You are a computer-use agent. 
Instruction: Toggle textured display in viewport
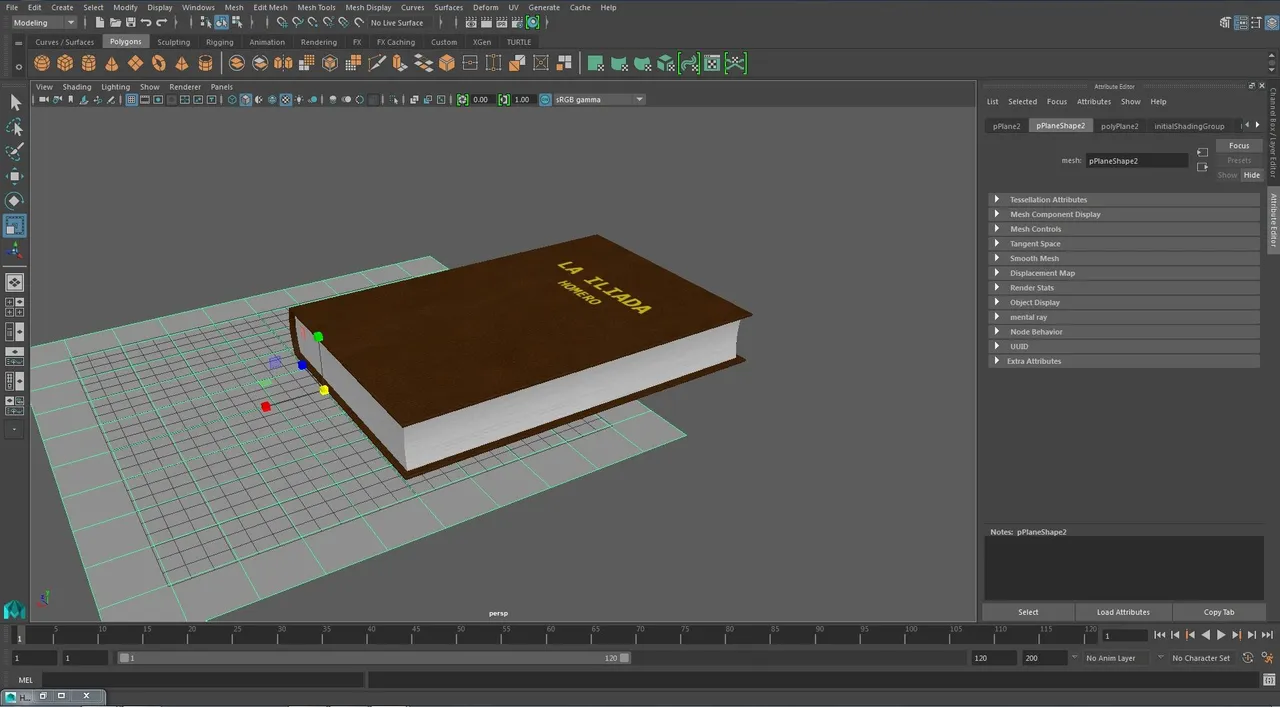click(285, 100)
